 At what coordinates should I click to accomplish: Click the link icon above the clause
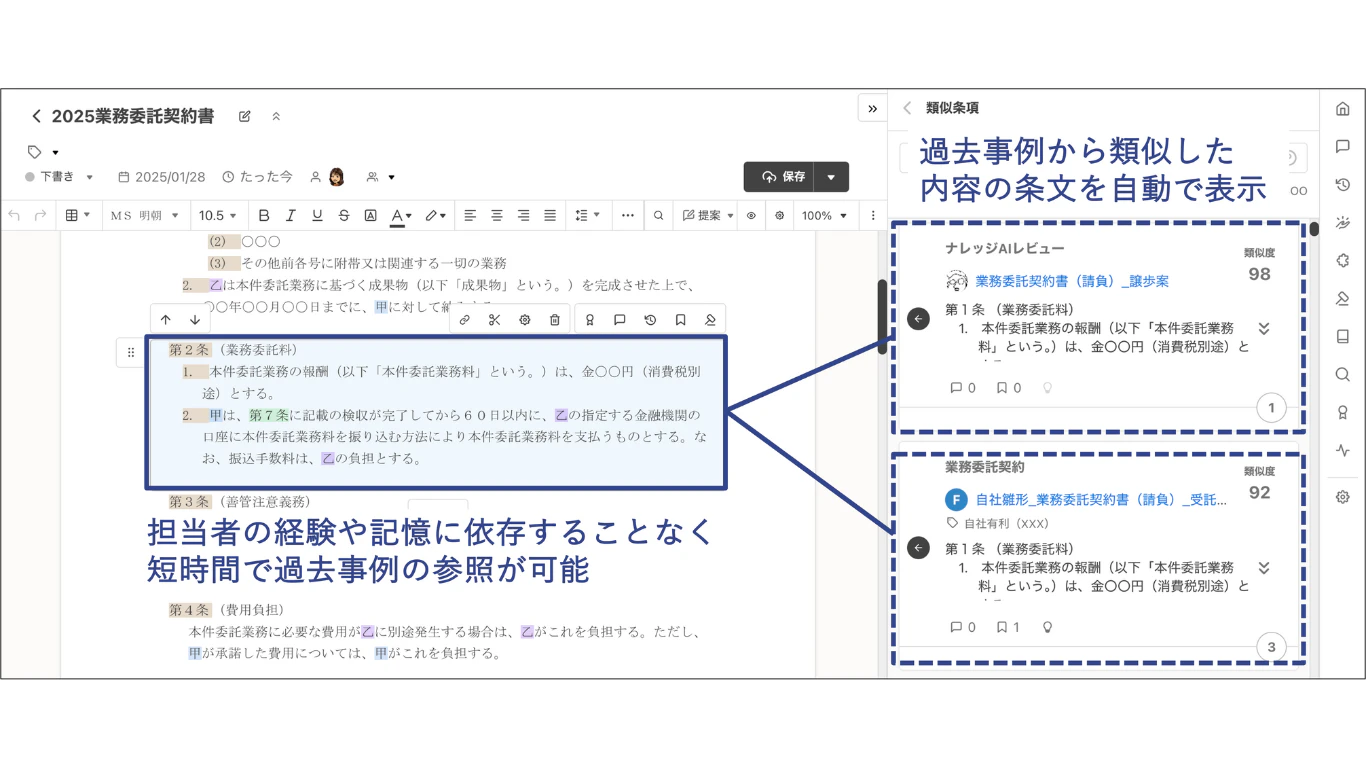tap(465, 320)
